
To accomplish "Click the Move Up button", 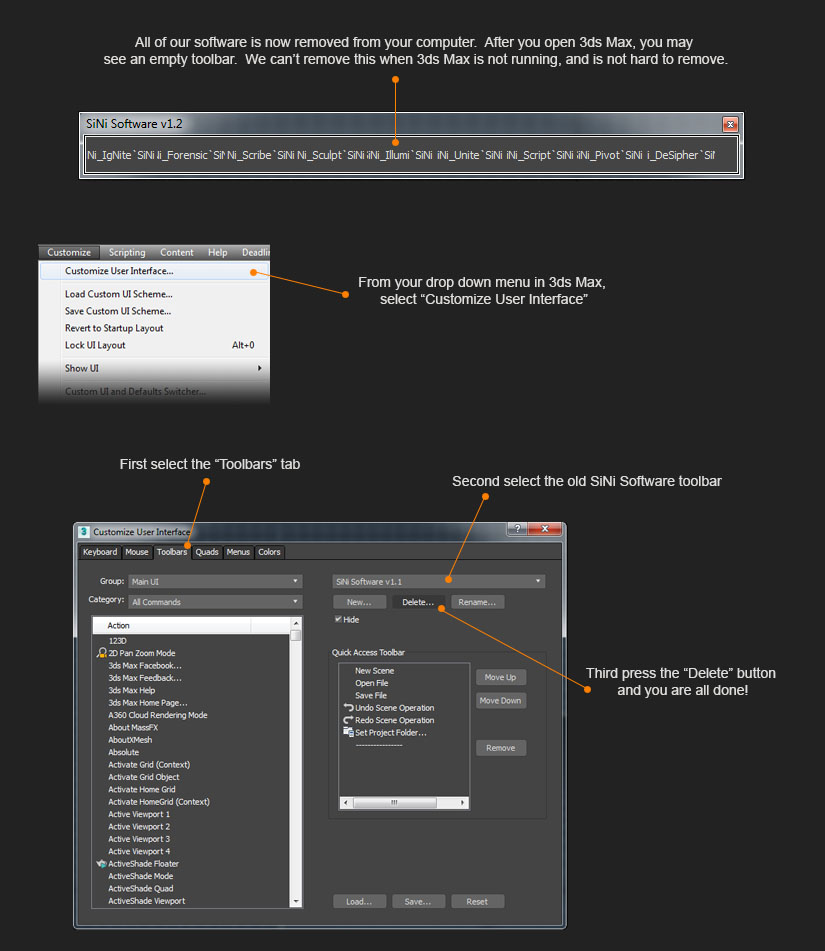I will tap(500, 677).
